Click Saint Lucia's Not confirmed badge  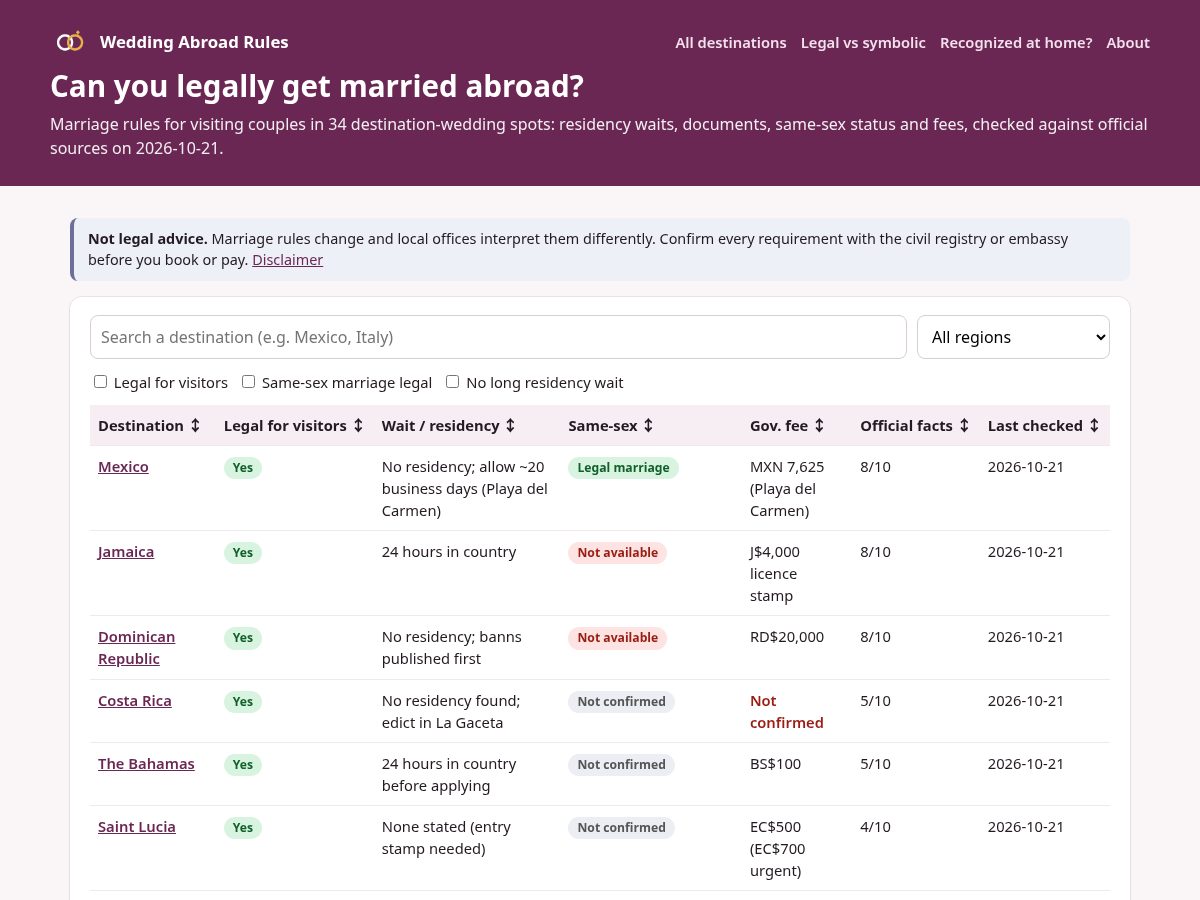tap(621, 828)
